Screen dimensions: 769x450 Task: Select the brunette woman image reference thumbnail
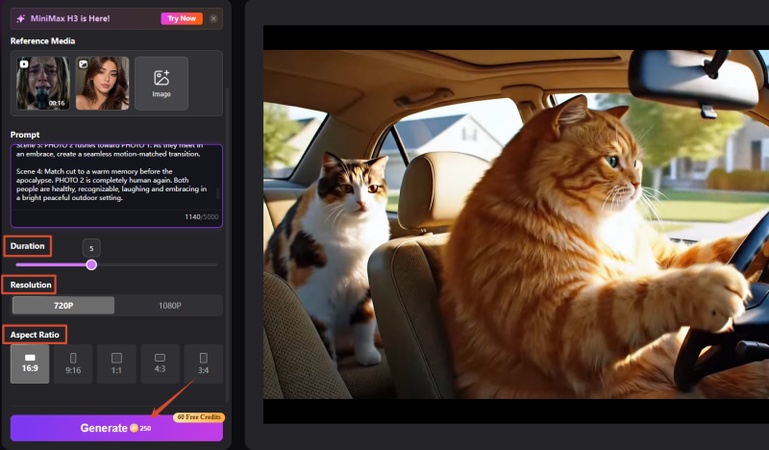point(103,83)
